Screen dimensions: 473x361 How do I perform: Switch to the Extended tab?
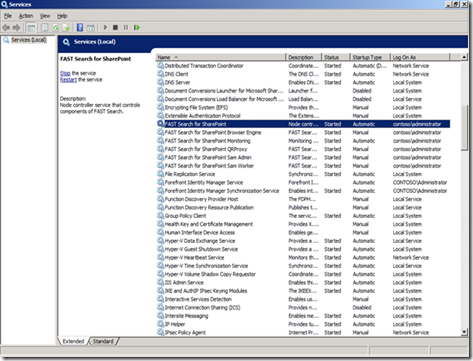(73, 341)
